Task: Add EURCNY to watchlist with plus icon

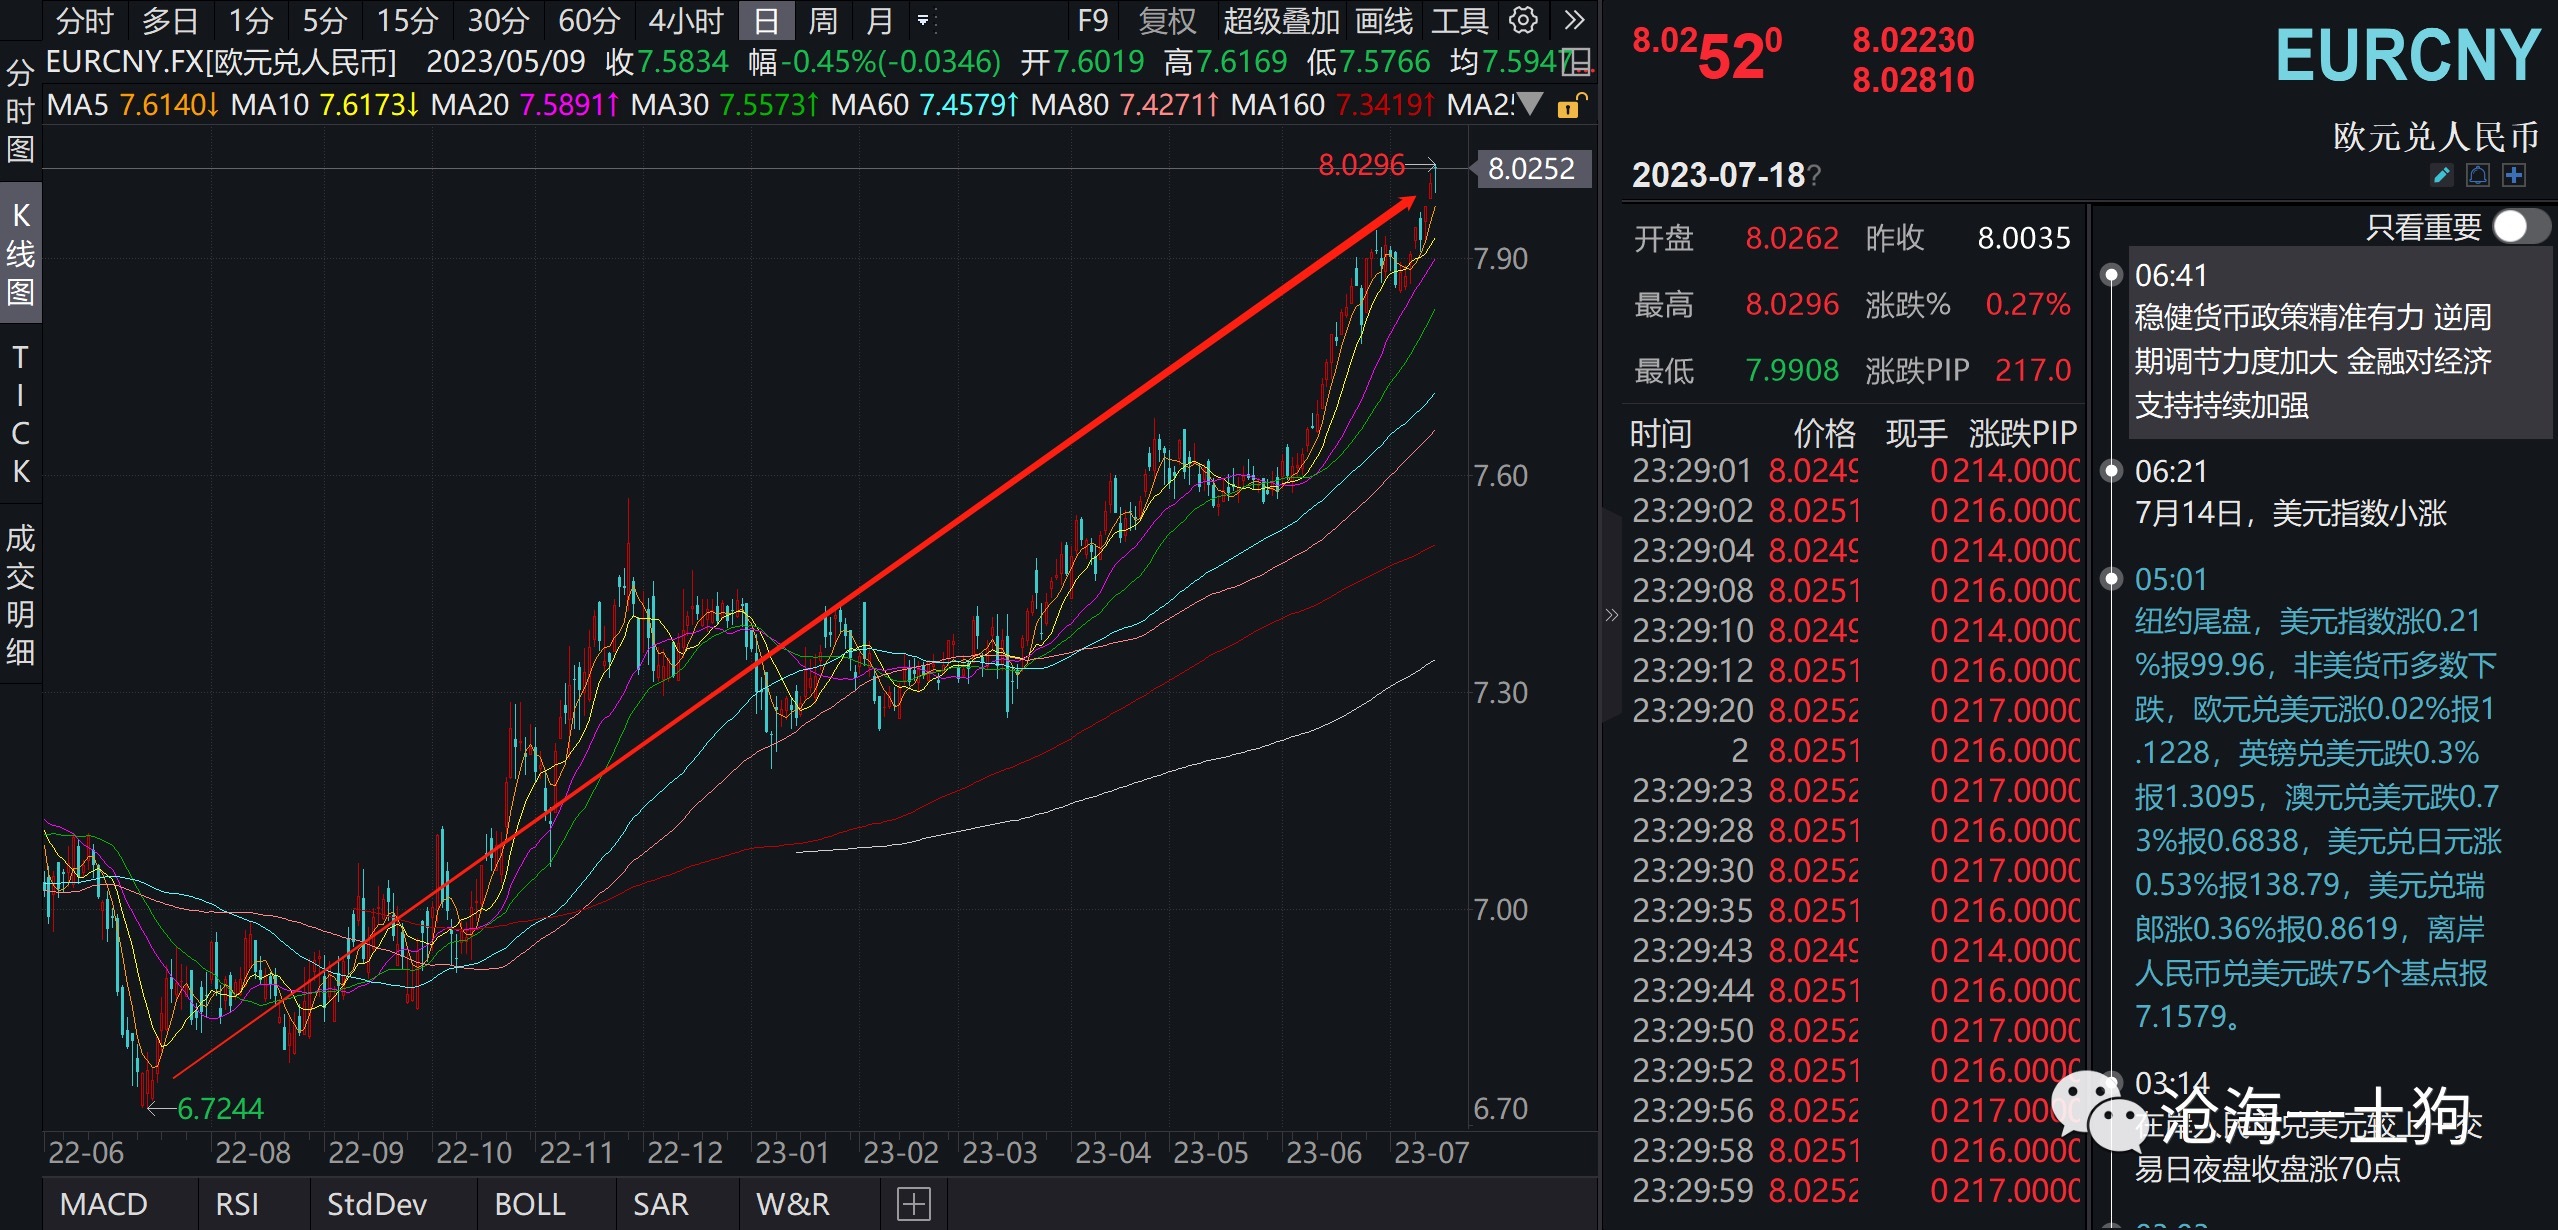Action: [2514, 176]
